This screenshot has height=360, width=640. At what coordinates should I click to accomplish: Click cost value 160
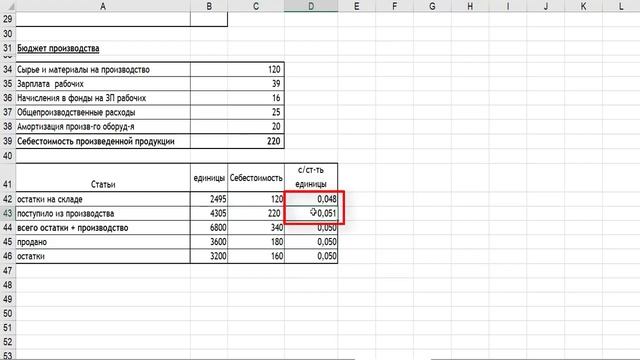[x=256, y=256]
